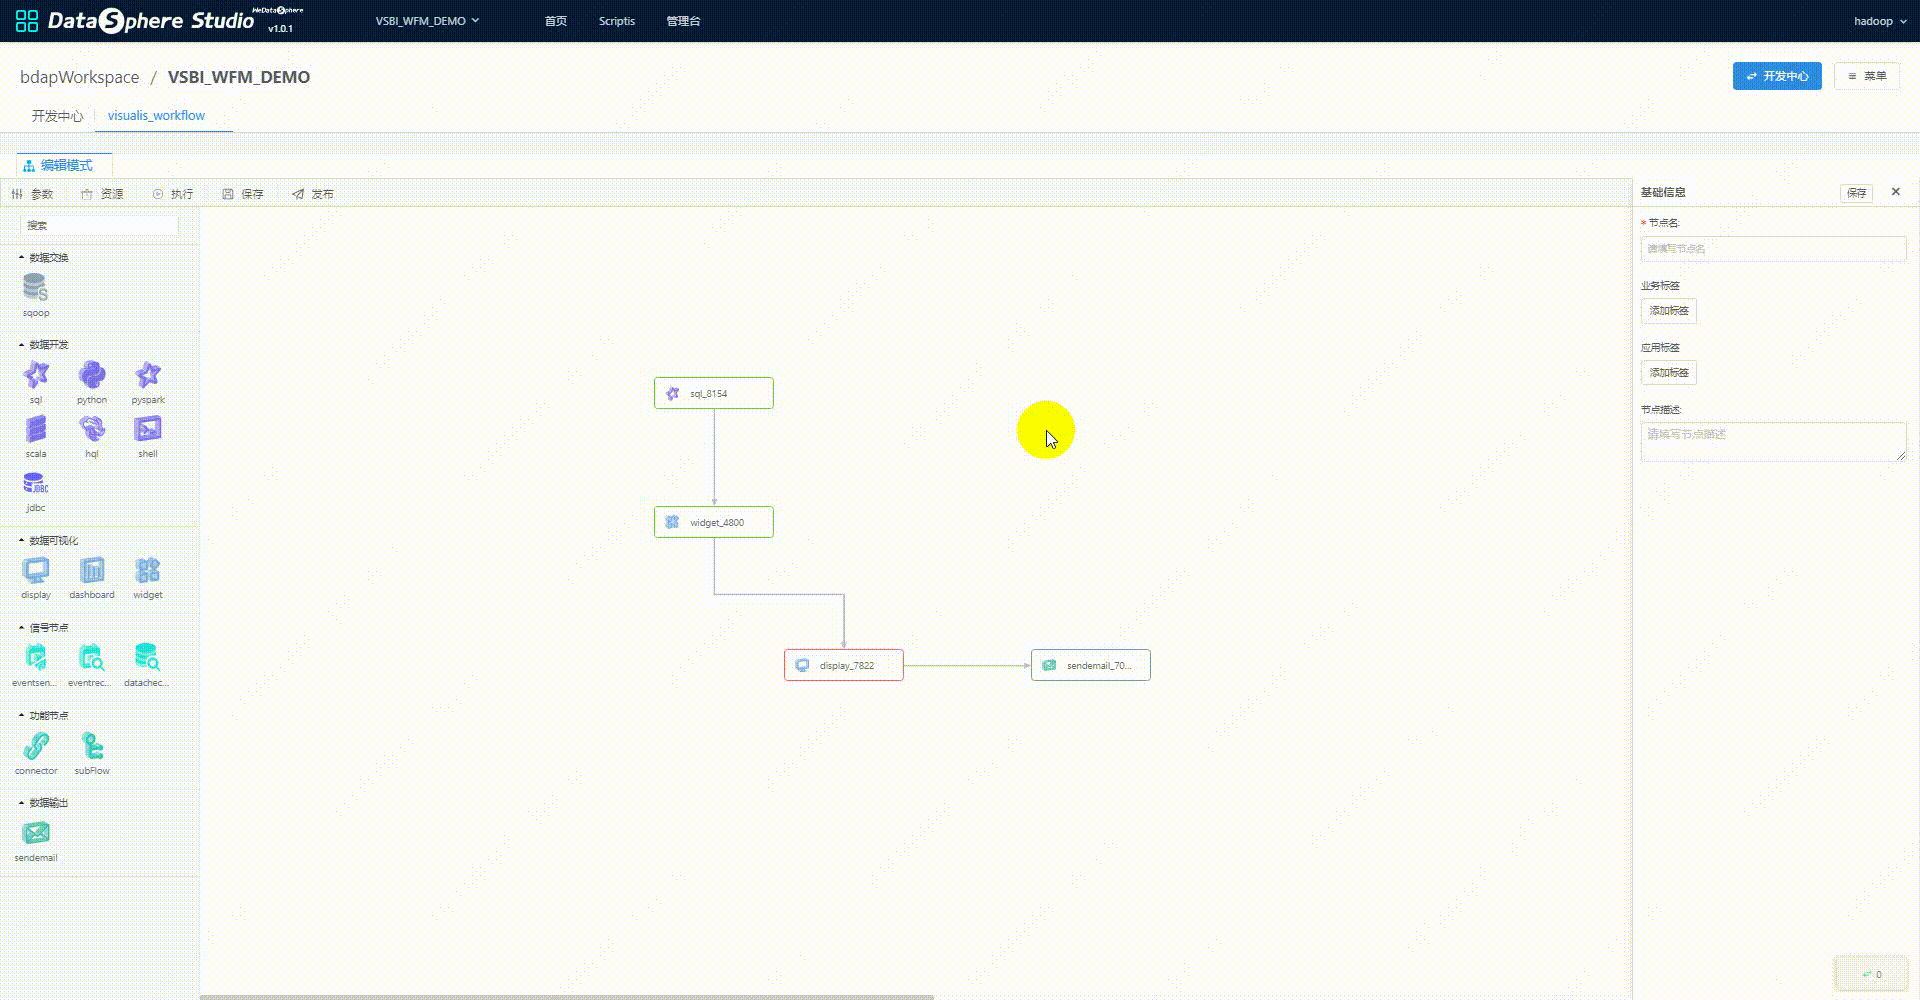The width and height of the screenshot is (1920, 1000).
Task: Collapse the 数据可视化 category
Action: 48,541
